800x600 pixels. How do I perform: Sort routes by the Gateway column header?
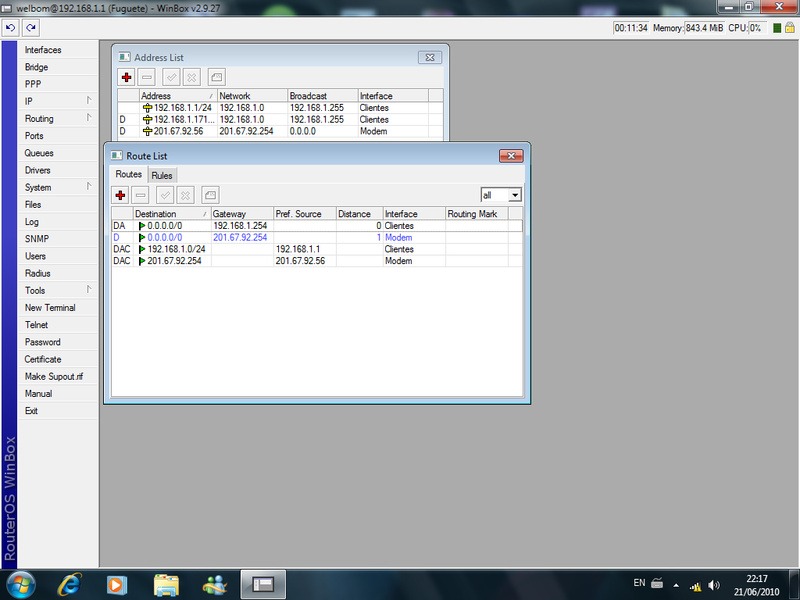coord(242,214)
